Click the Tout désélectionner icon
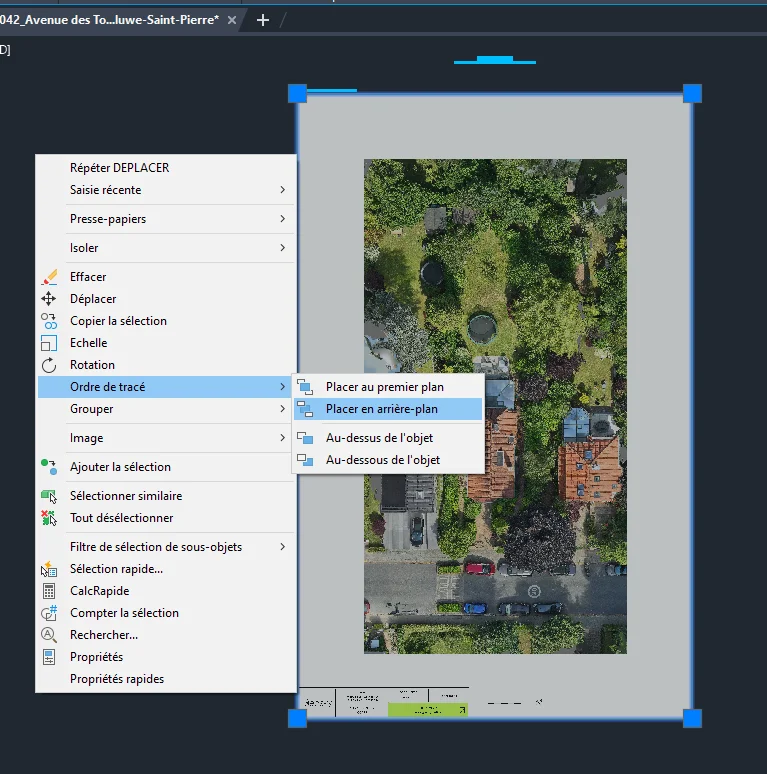 coord(49,518)
